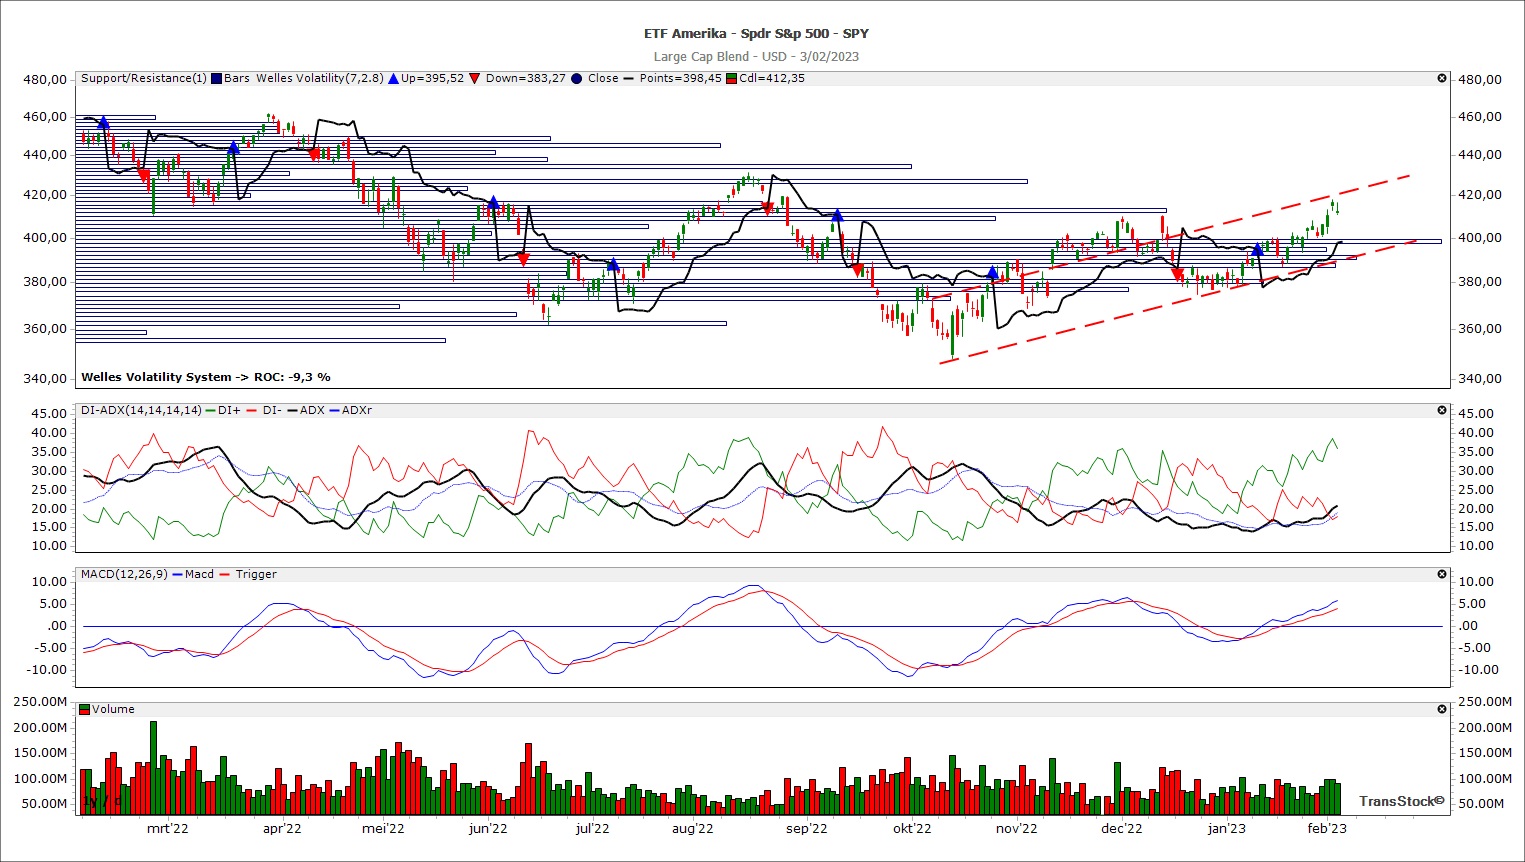Click the Volume panel title text

[x=113, y=709]
